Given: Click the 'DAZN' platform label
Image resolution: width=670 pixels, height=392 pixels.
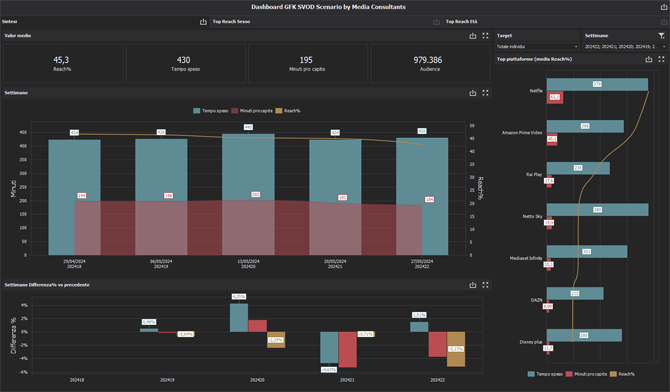Looking at the screenshot, I should point(537,300).
